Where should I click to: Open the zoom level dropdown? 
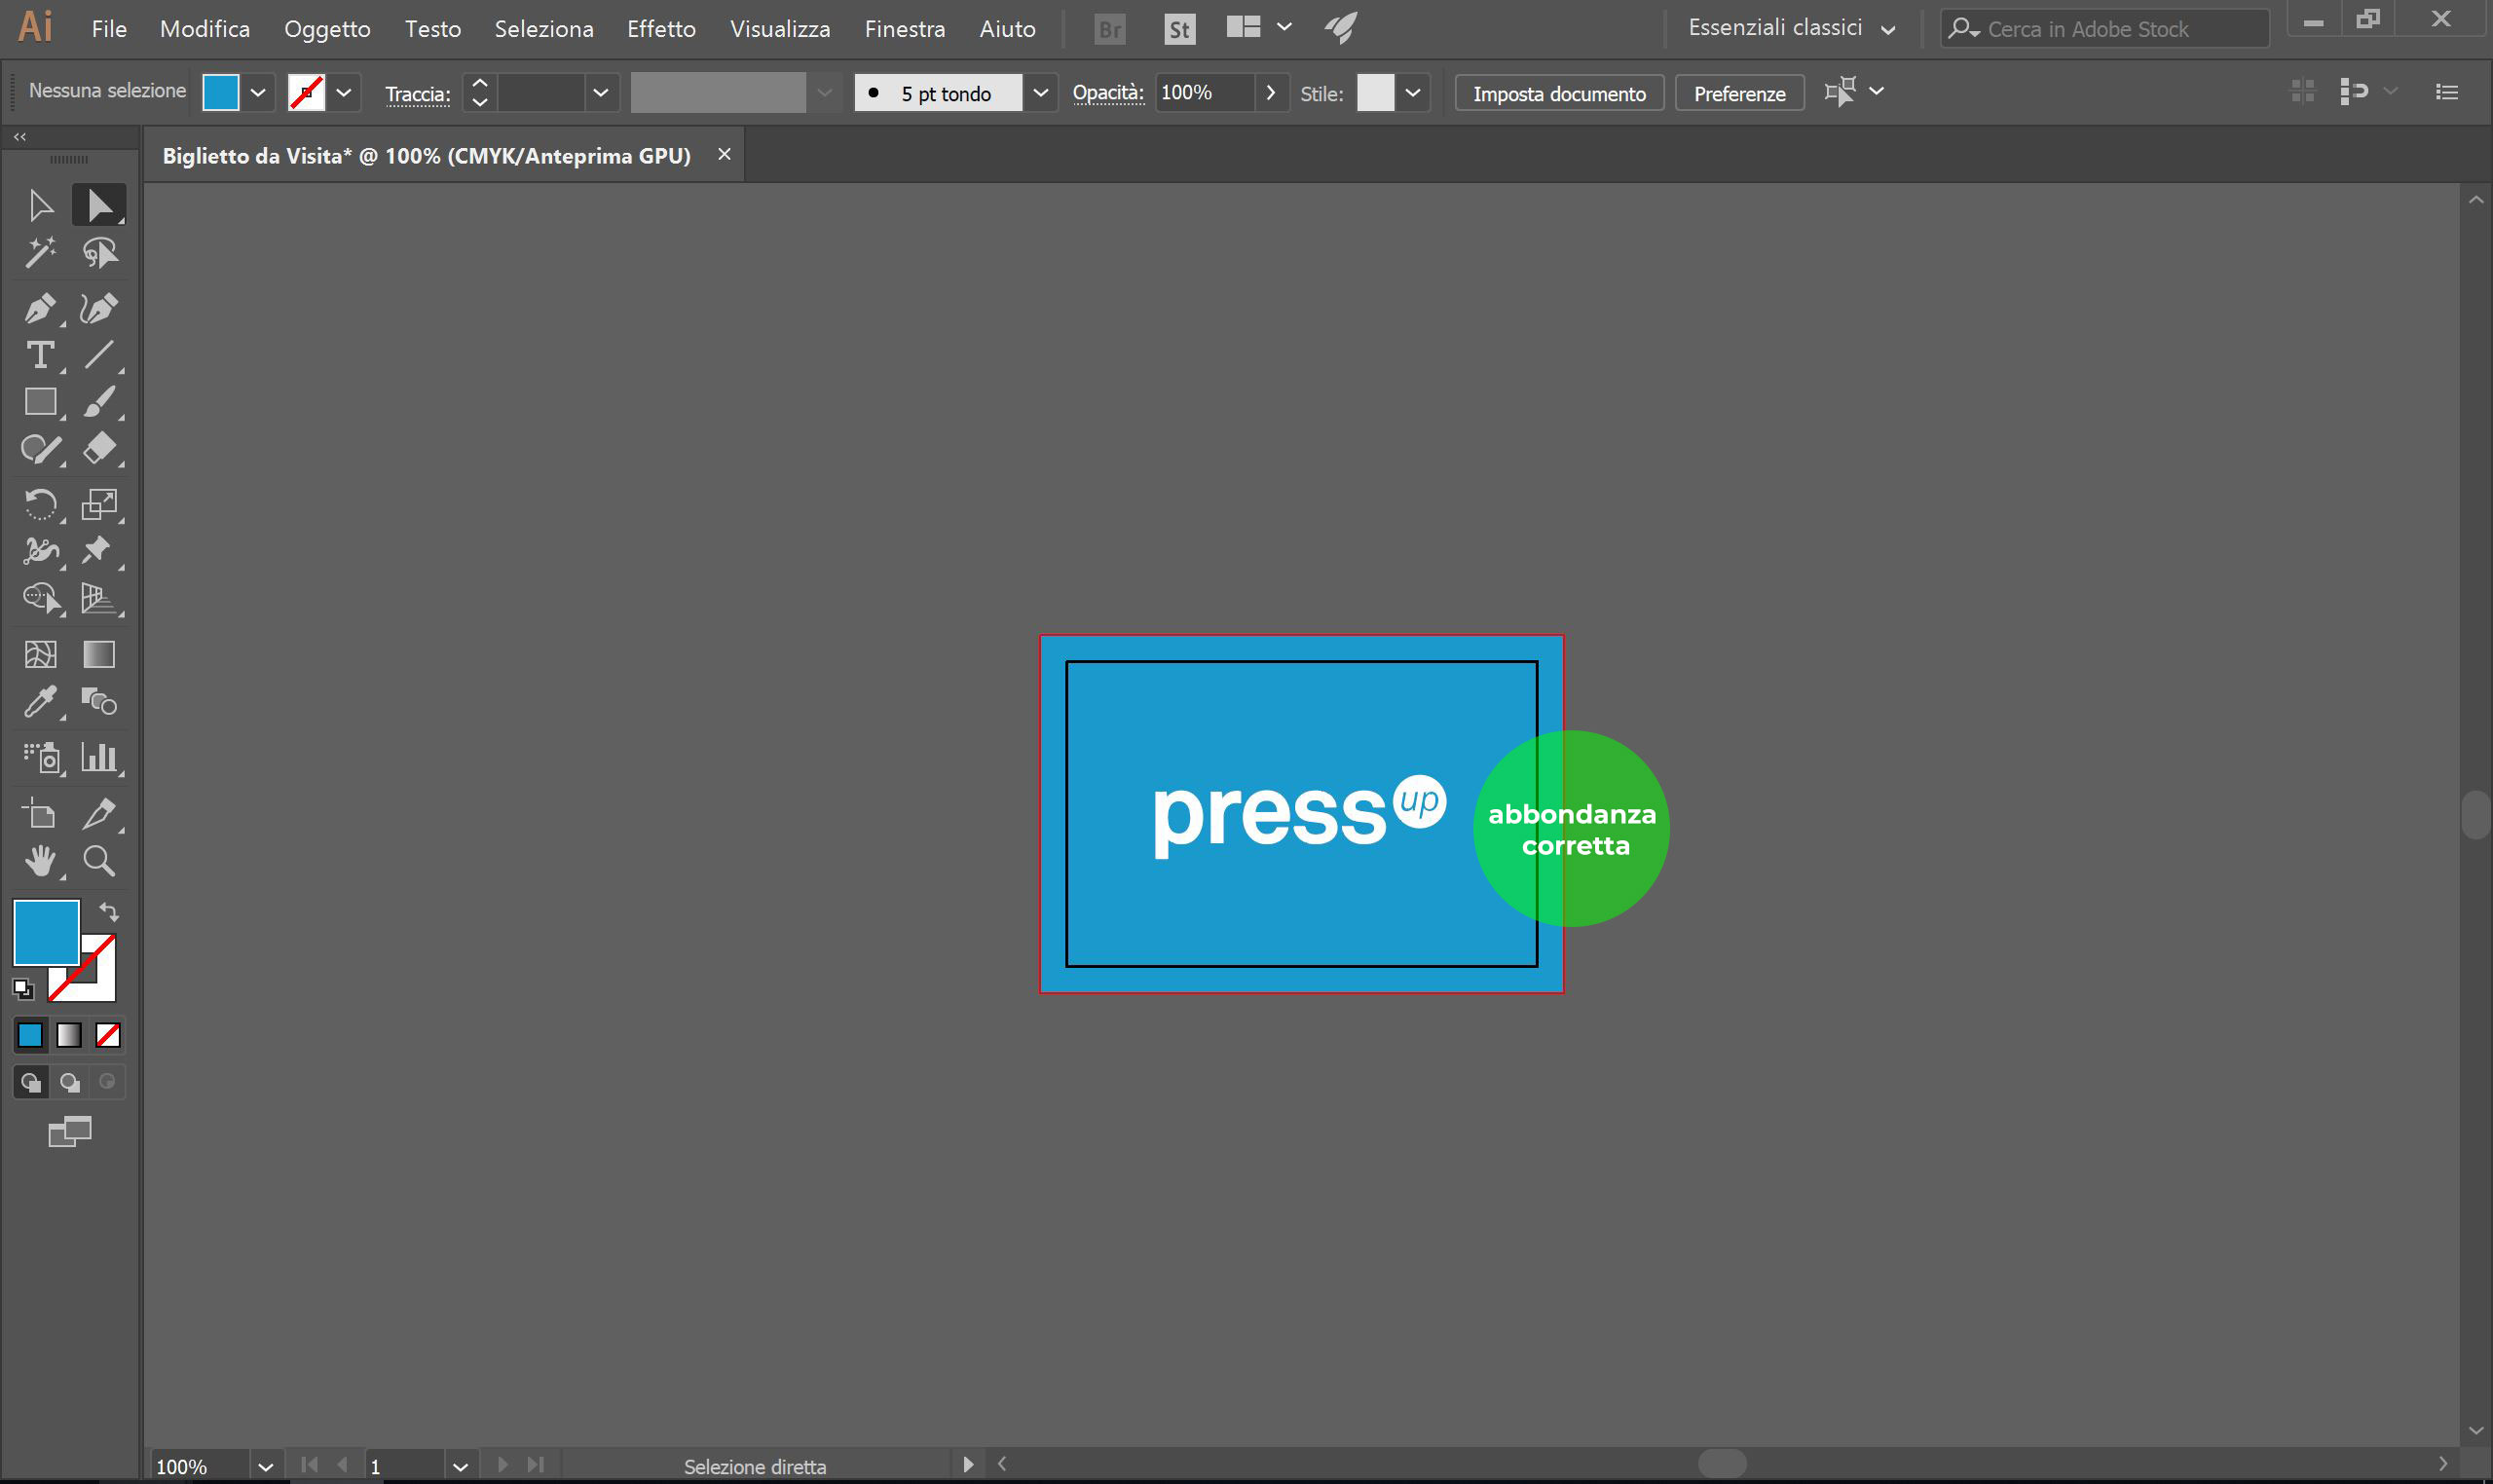point(265,1466)
